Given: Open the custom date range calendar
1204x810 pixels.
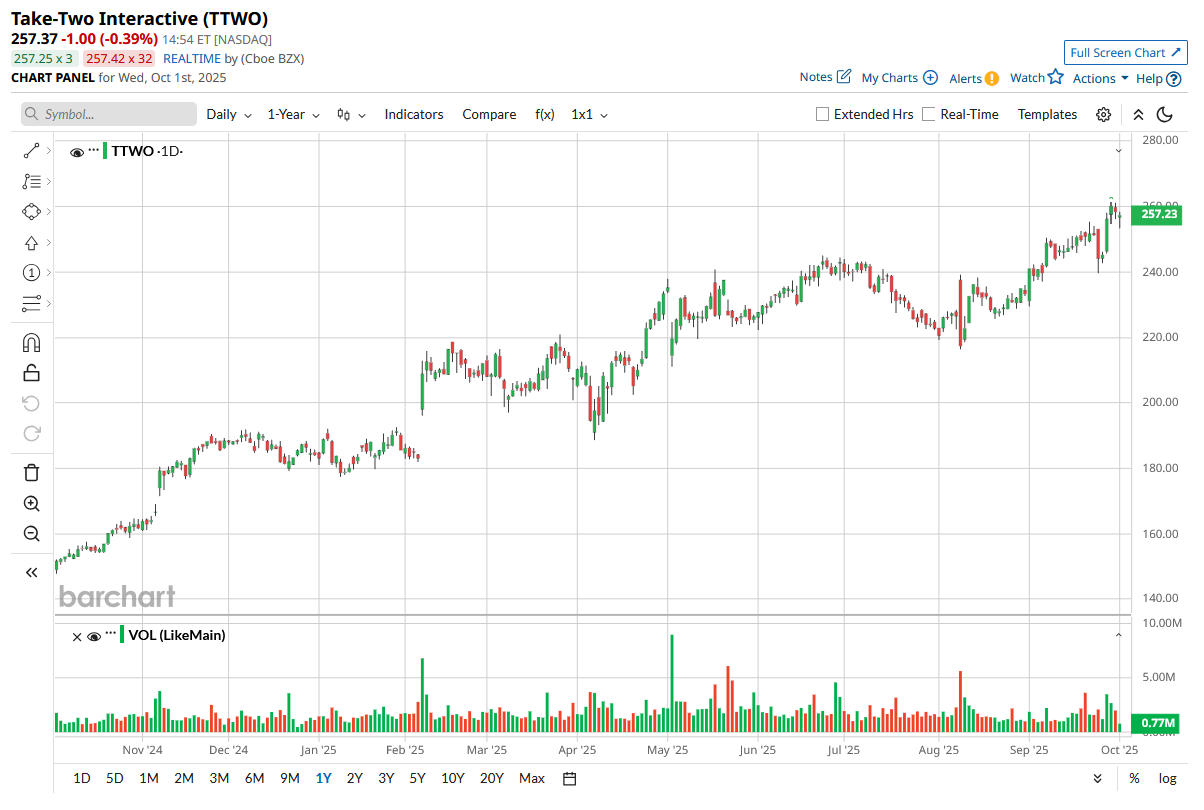Looking at the screenshot, I should 570,778.
